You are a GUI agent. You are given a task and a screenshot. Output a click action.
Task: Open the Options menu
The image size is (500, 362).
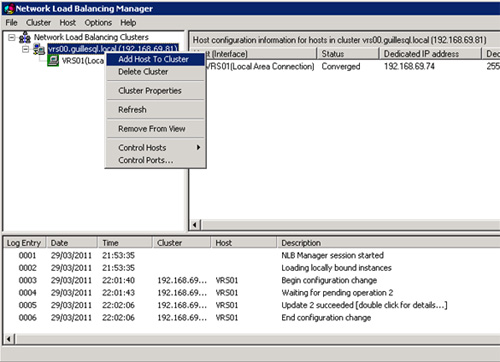(x=98, y=23)
